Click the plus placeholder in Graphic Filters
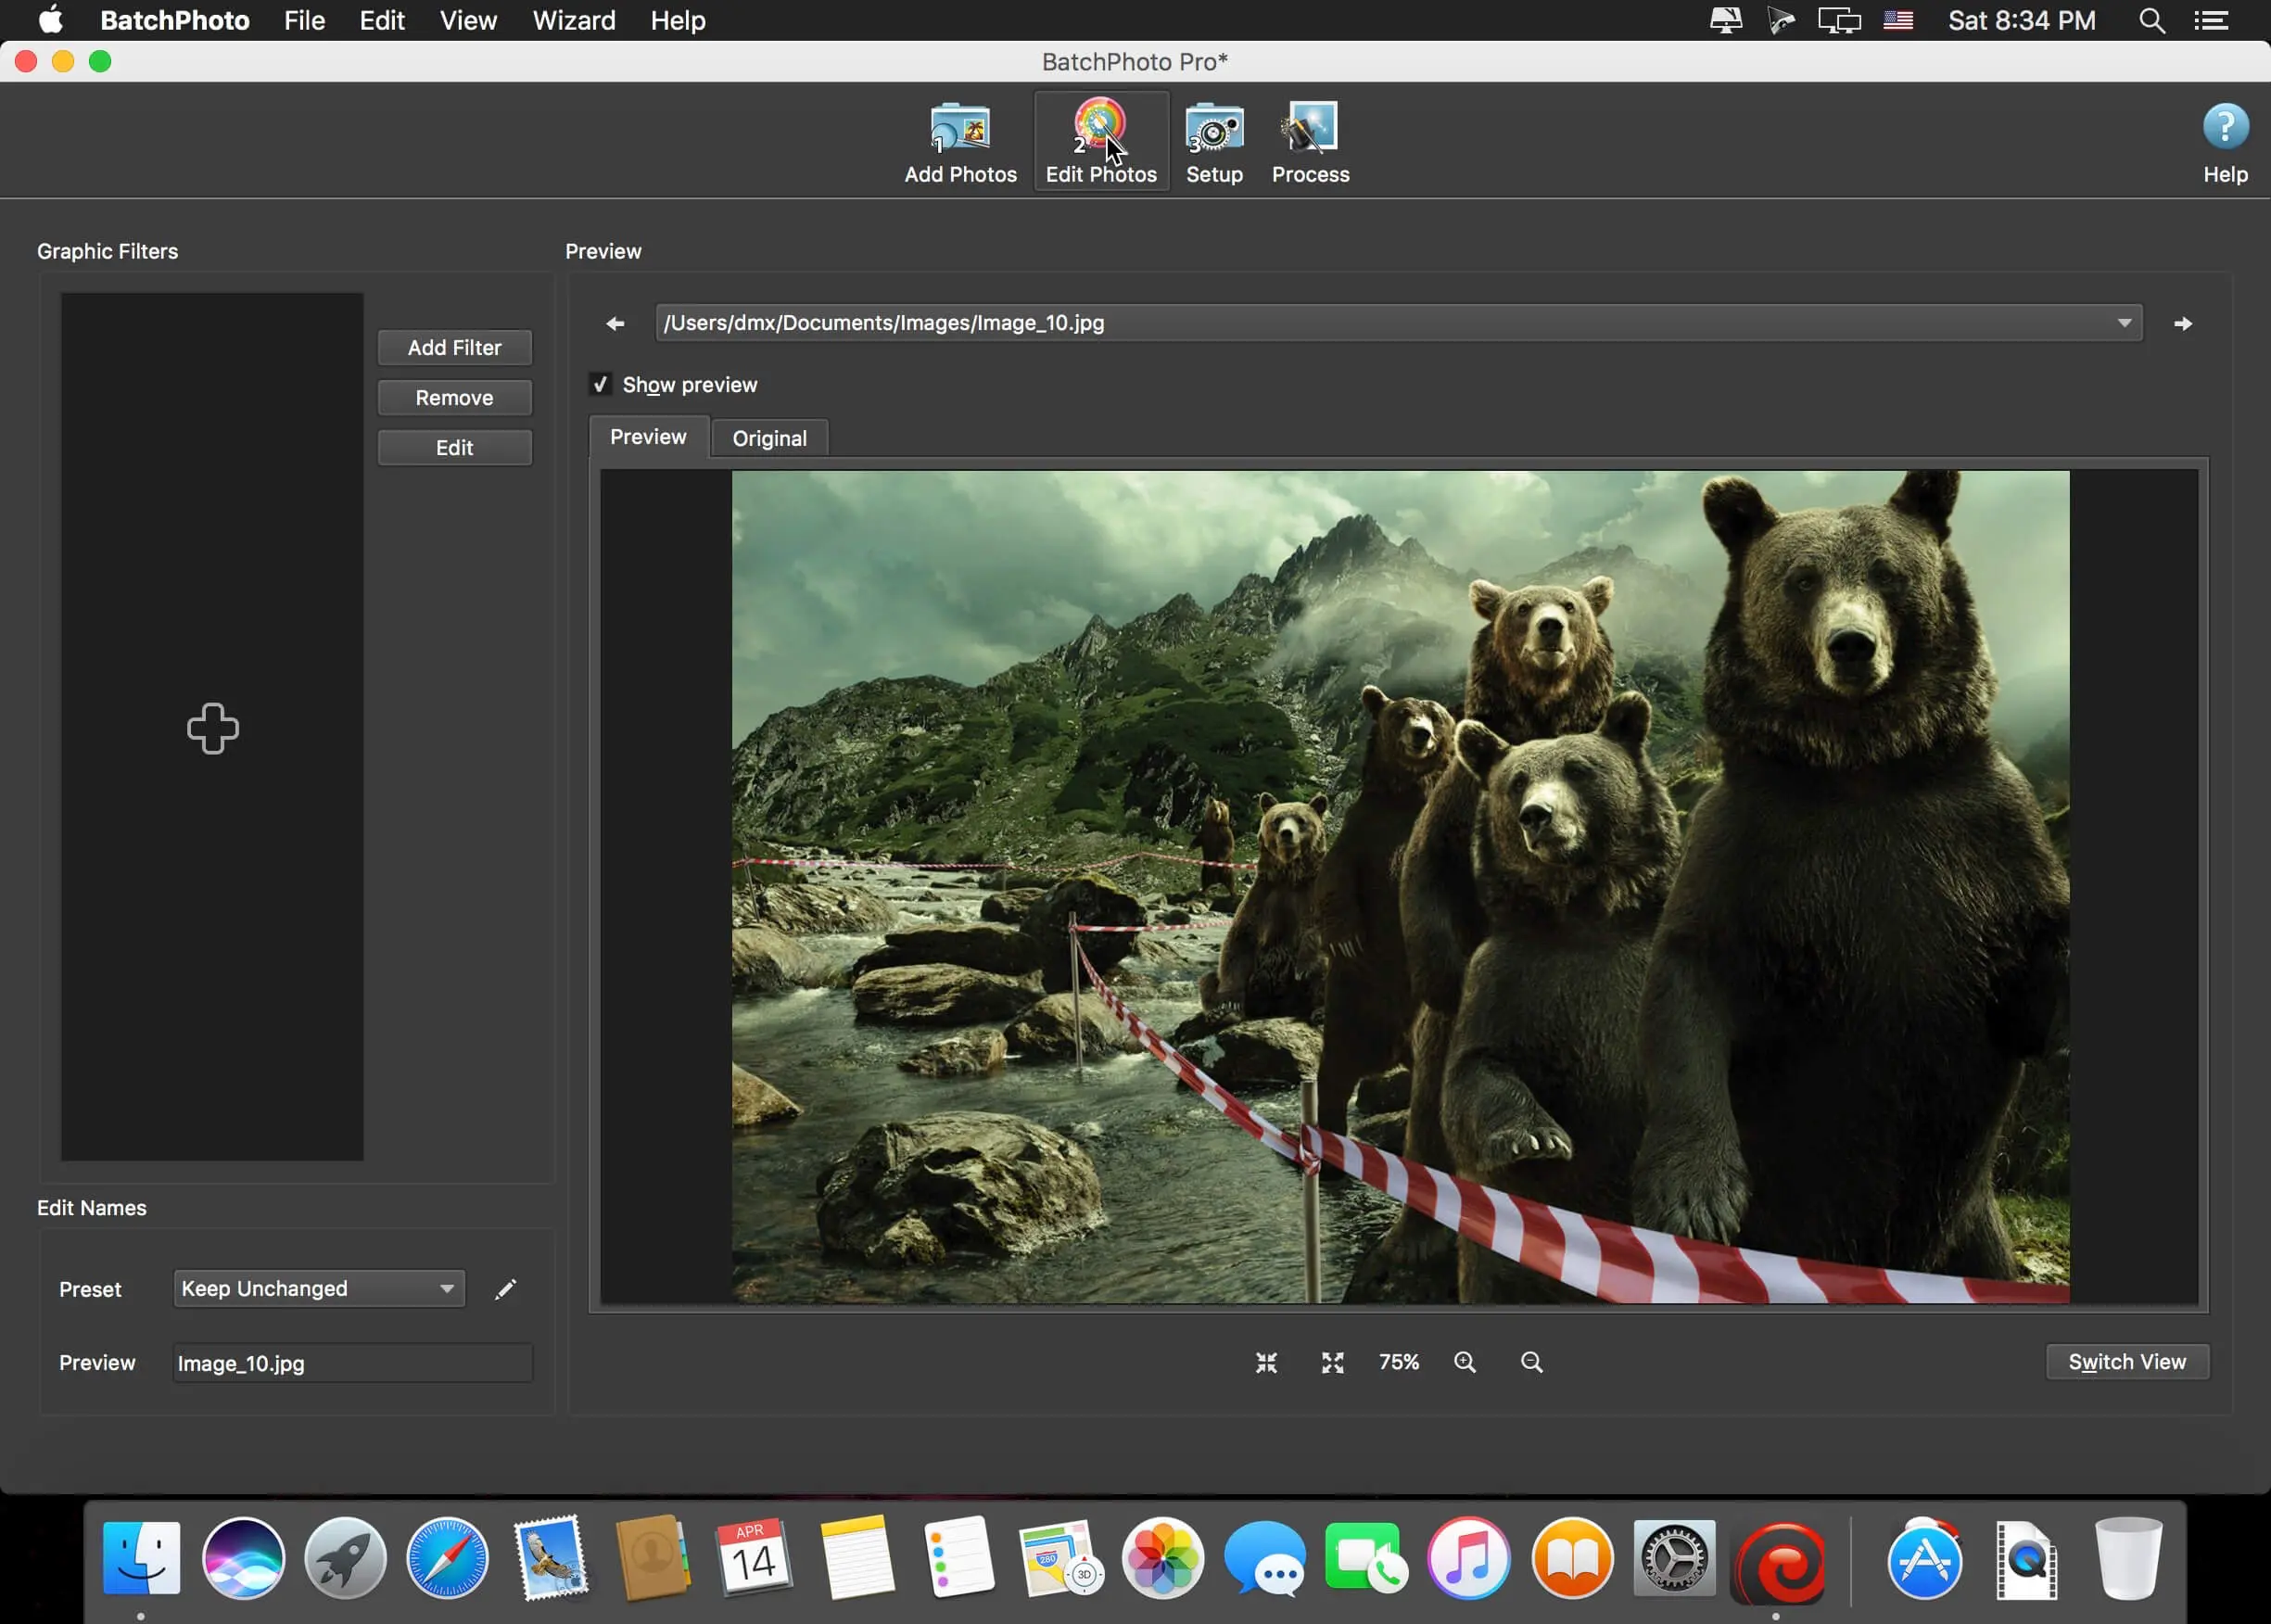The height and width of the screenshot is (1624, 2271). coord(212,728)
